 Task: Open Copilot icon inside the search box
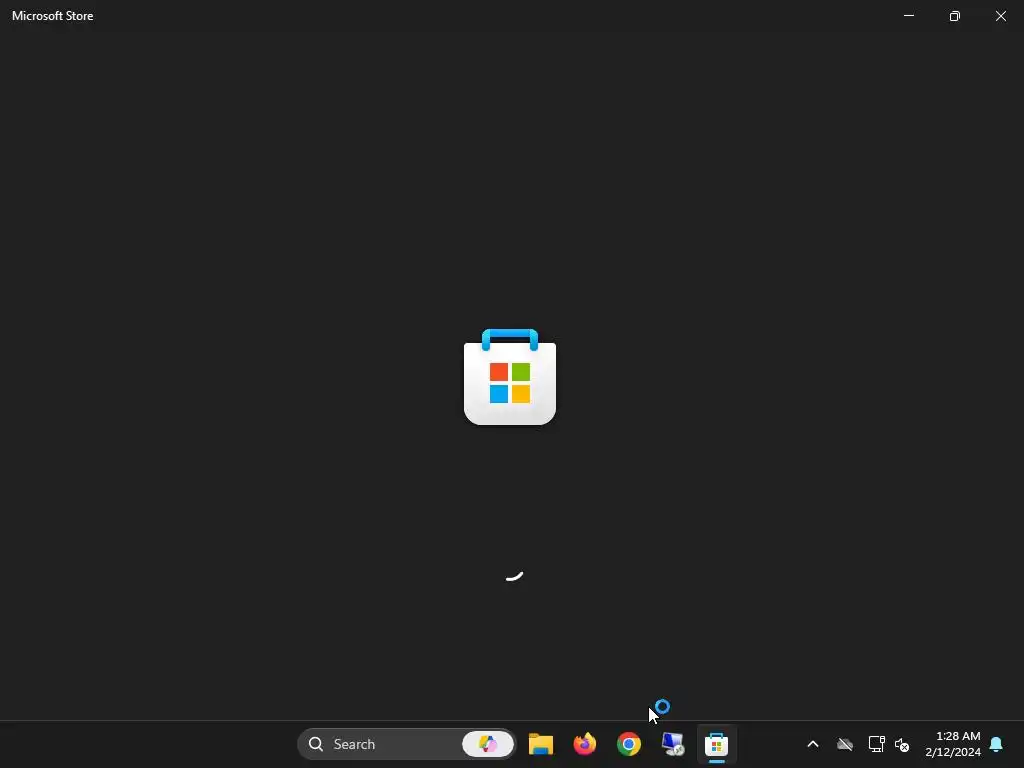click(x=488, y=744)
